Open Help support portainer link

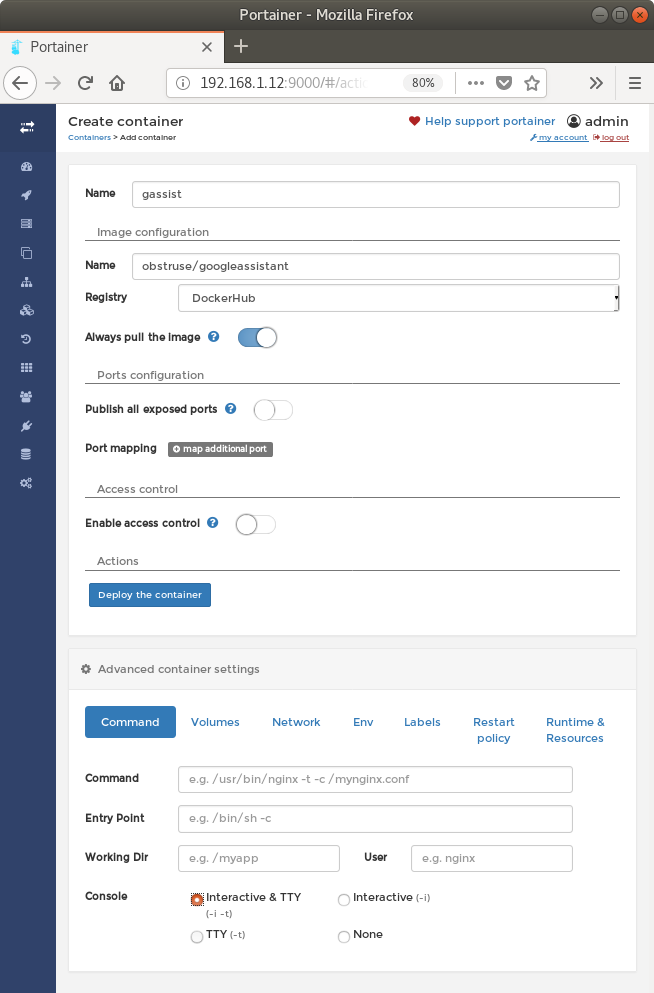490,121
